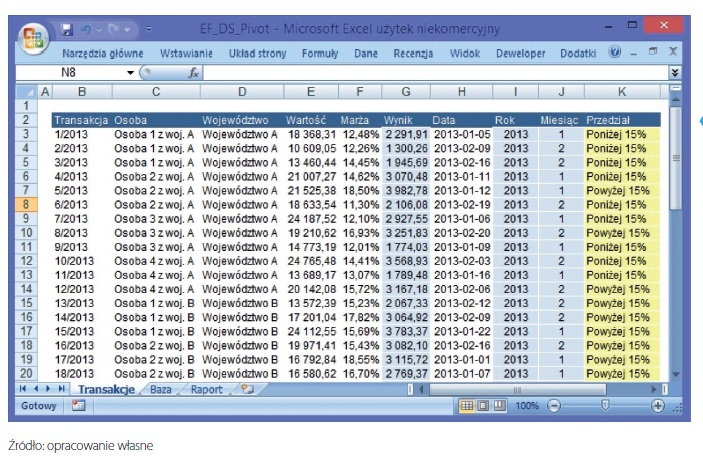
Task: Open the Baza worksheet tab
Action: pos(160,389)
